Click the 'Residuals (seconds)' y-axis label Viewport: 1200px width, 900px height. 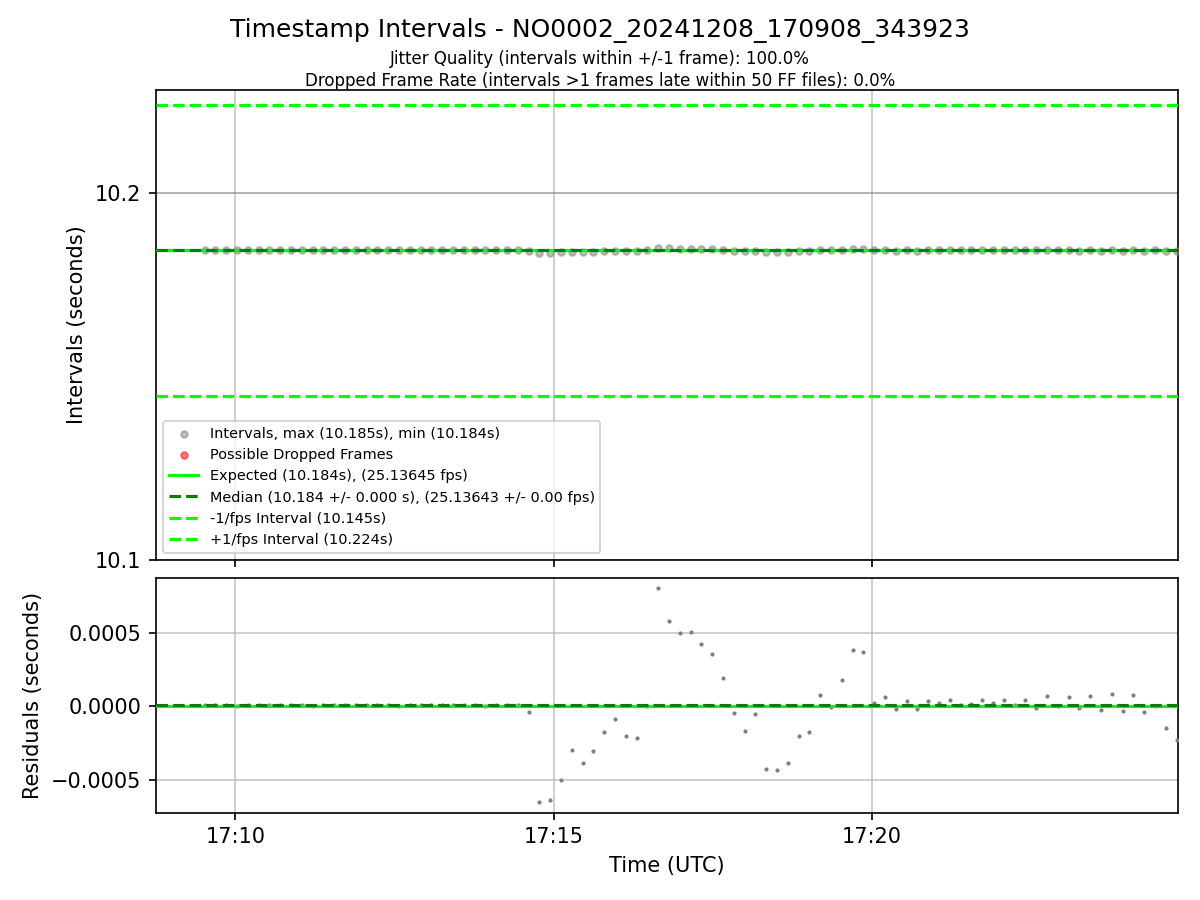32,696
